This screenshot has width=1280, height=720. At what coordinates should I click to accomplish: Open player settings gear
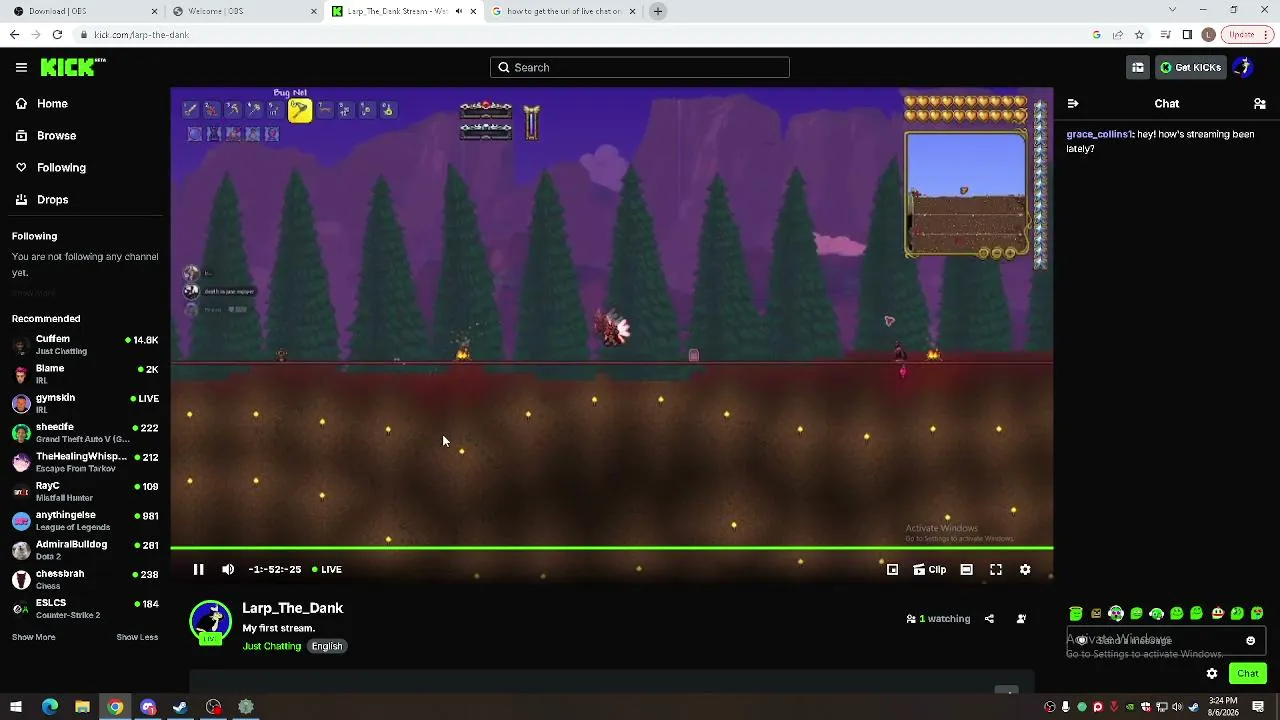click(x=1025, y=569)
